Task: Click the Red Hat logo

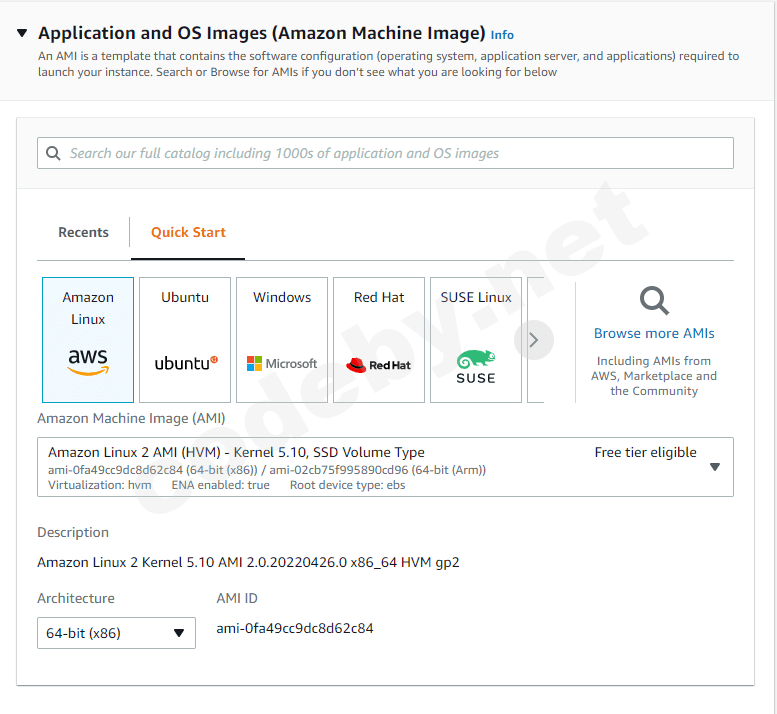Action: (379, 365)
